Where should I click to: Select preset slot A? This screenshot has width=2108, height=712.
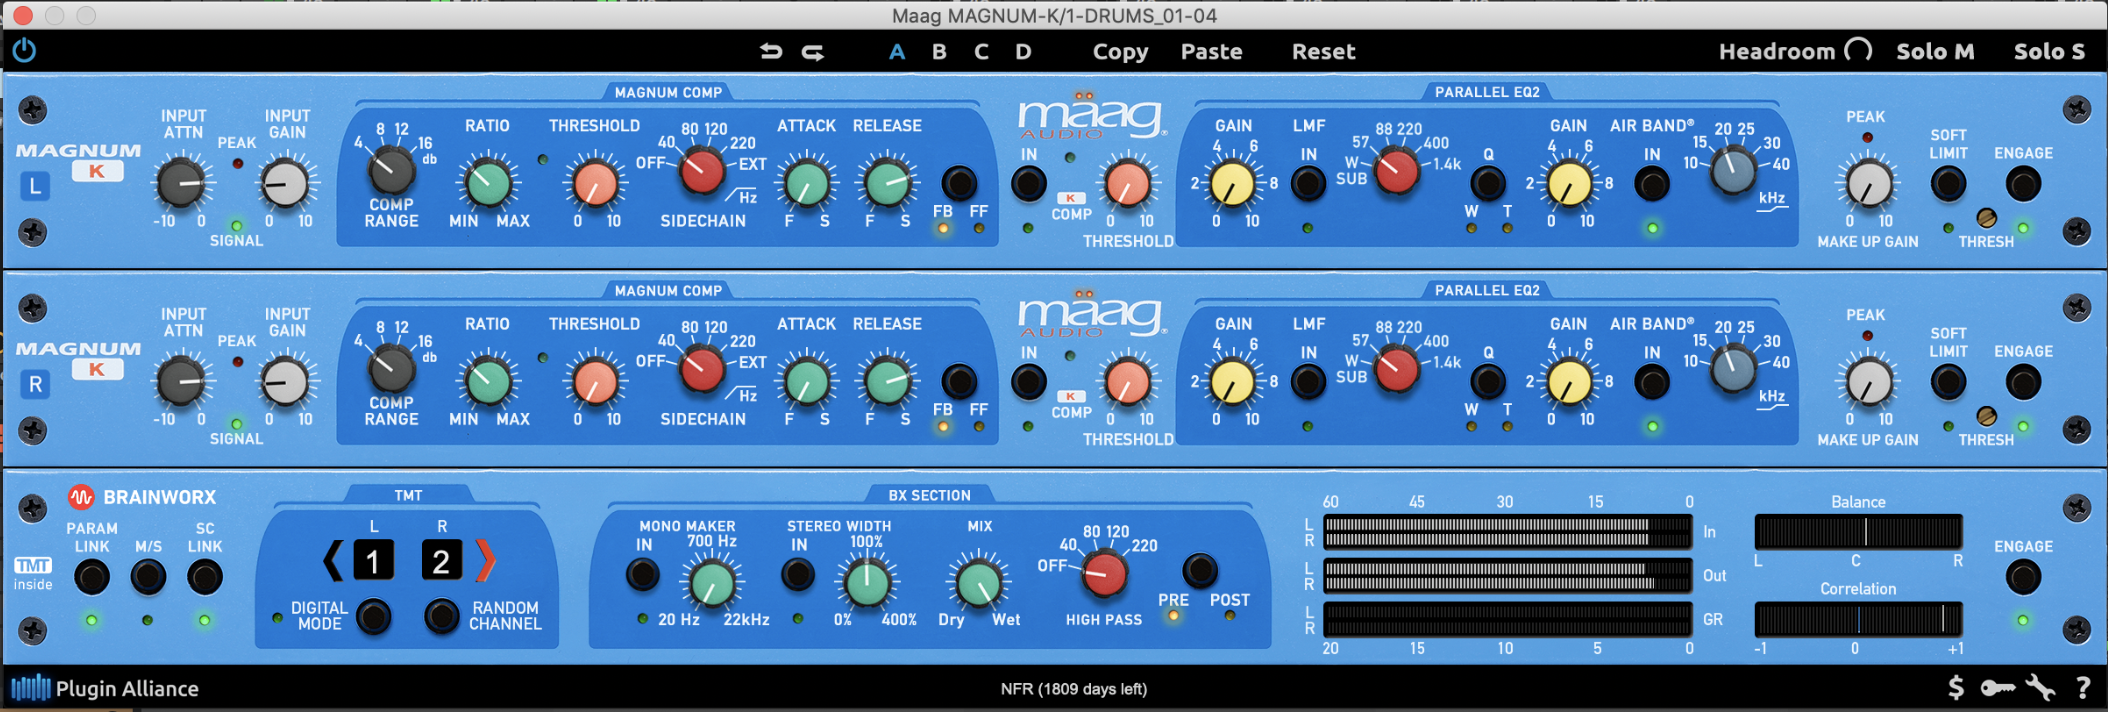click(897, 52)
